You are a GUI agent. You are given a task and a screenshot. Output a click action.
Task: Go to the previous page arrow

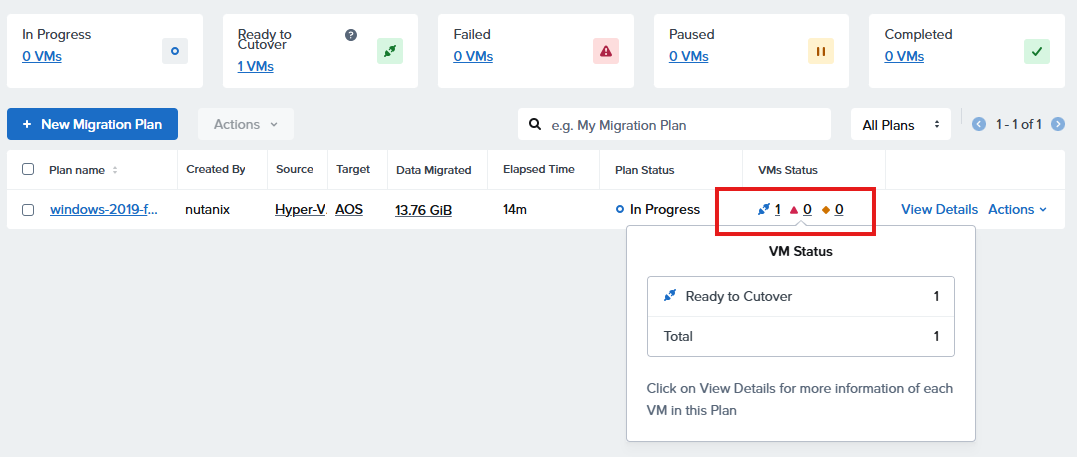coord(979,124)
